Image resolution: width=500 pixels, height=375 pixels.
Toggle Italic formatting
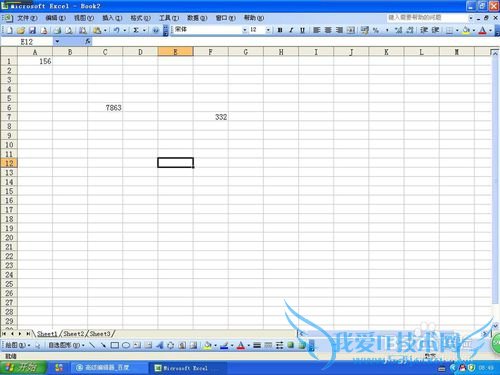pyautogui.click(x=291, y=30)
